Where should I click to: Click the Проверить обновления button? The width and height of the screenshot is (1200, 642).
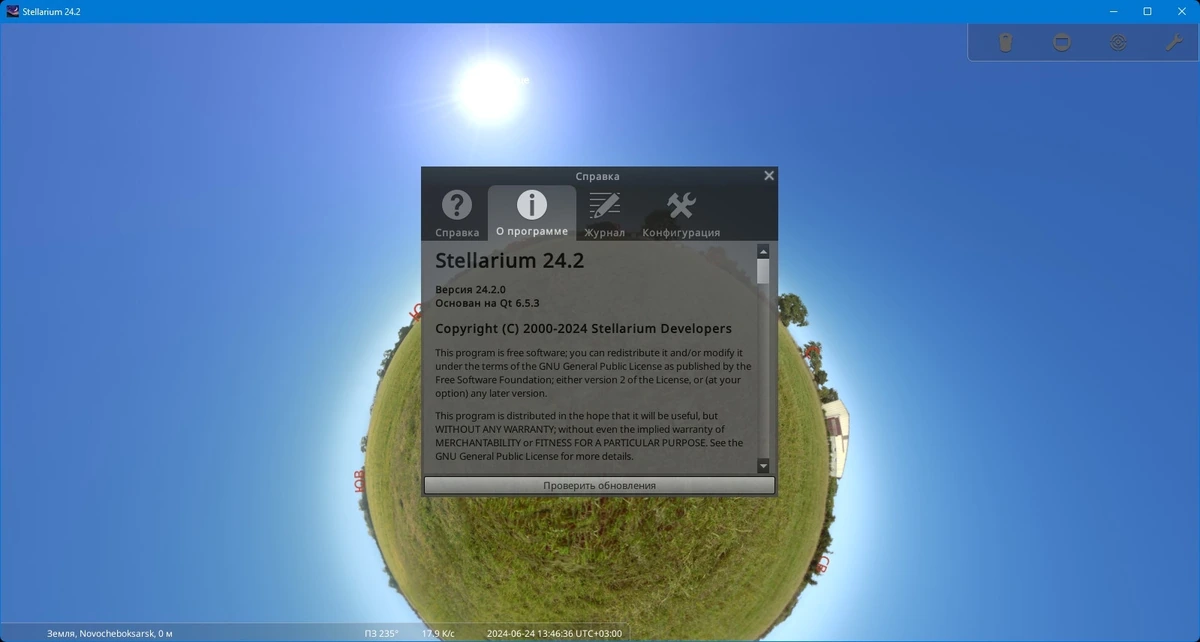click(599, 485)
